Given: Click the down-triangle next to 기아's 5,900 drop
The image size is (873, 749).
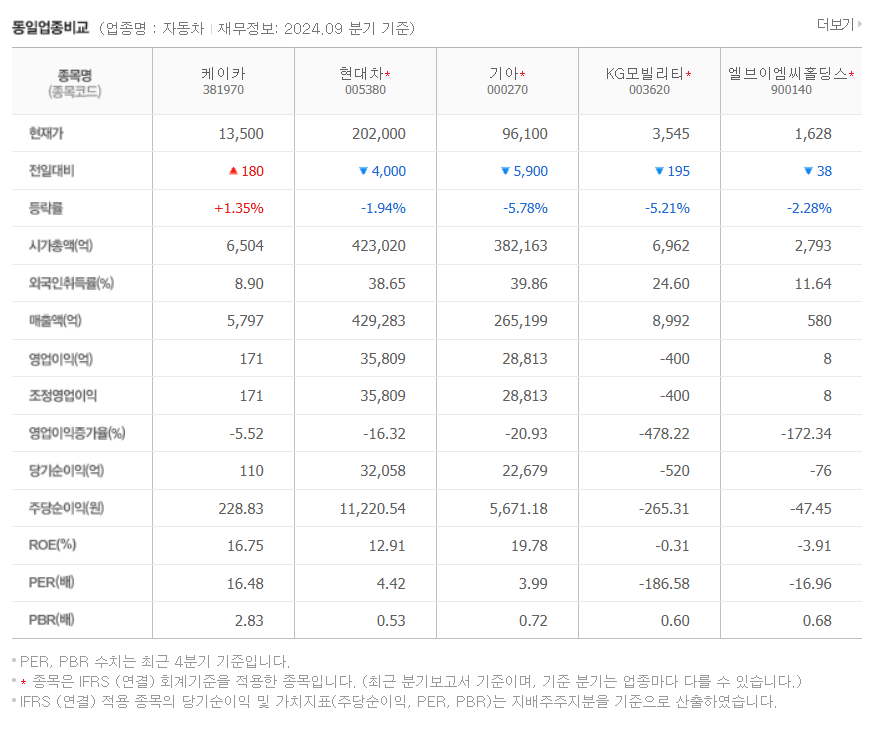Looking at the screenshot, I should tap(504, 171).
